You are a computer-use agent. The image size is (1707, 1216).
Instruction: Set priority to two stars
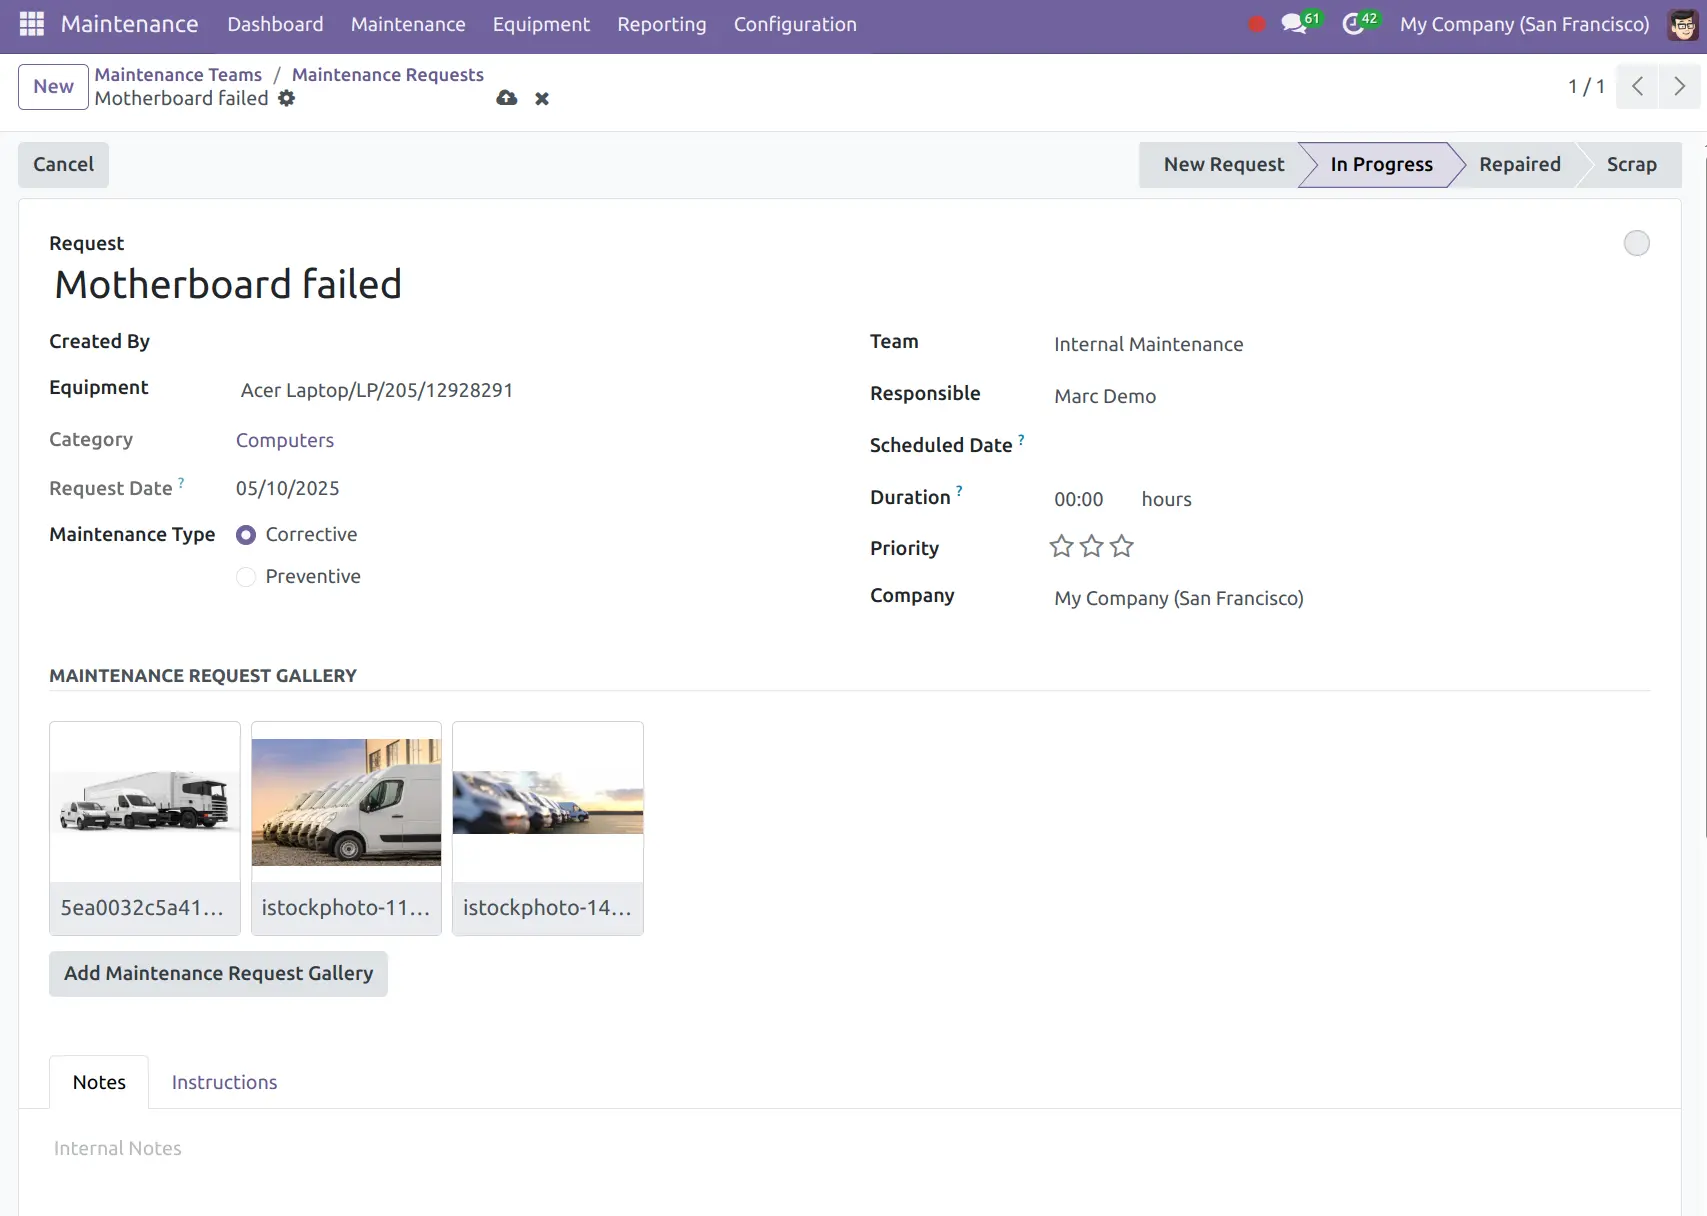[1092, 546]
